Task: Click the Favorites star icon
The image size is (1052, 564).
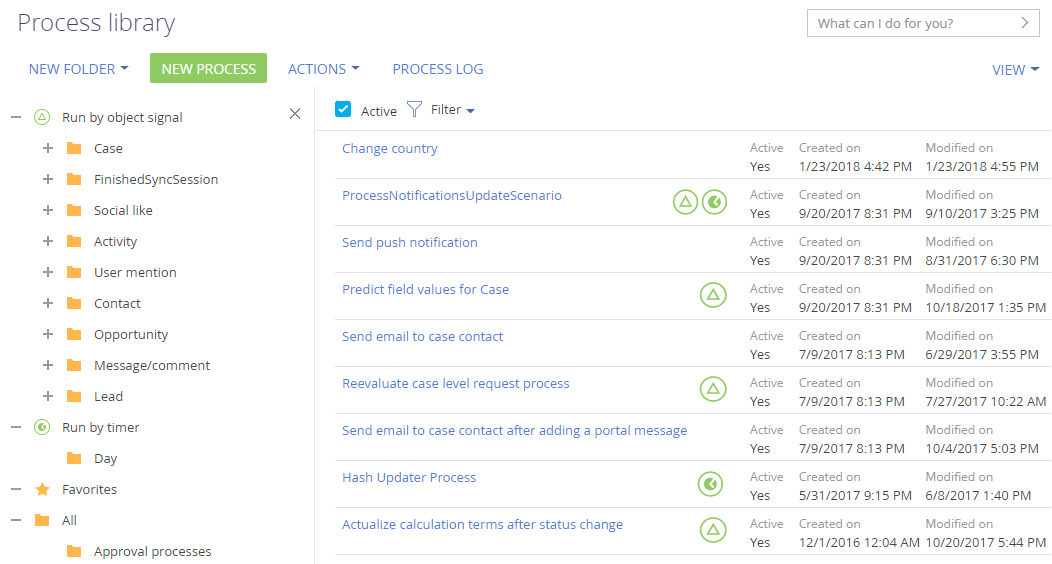Action: click(x=42, y=489)
